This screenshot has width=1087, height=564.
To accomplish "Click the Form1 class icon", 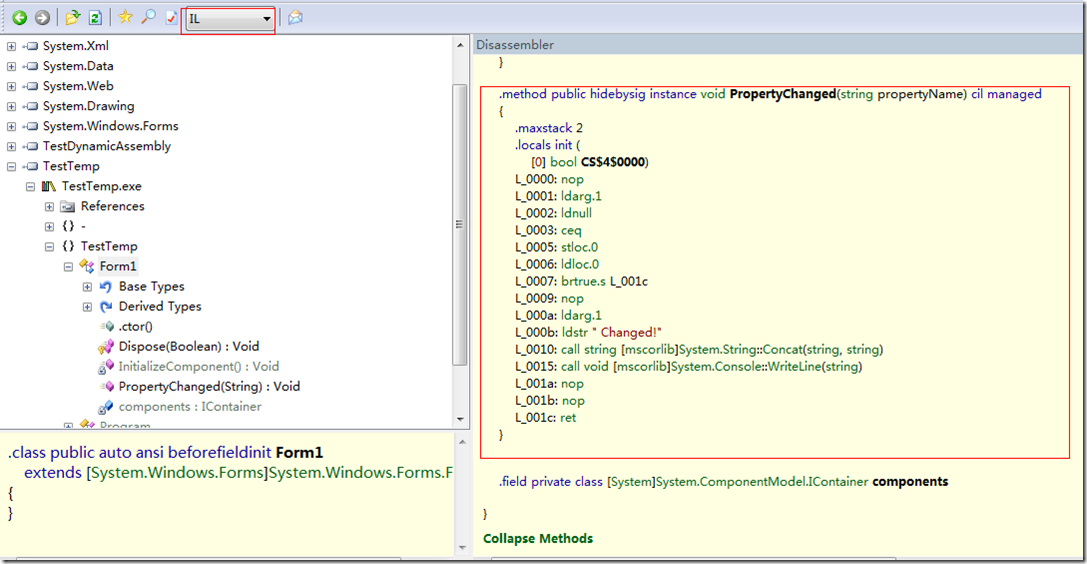I will coord(87,266).
